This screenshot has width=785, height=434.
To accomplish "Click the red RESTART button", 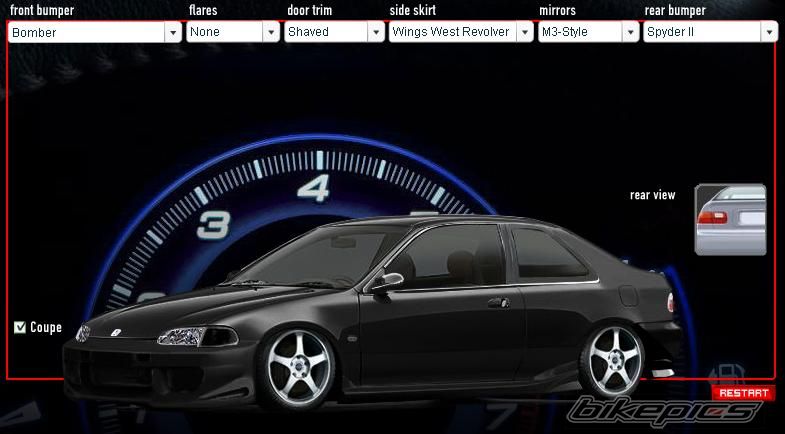I will 743,393.
